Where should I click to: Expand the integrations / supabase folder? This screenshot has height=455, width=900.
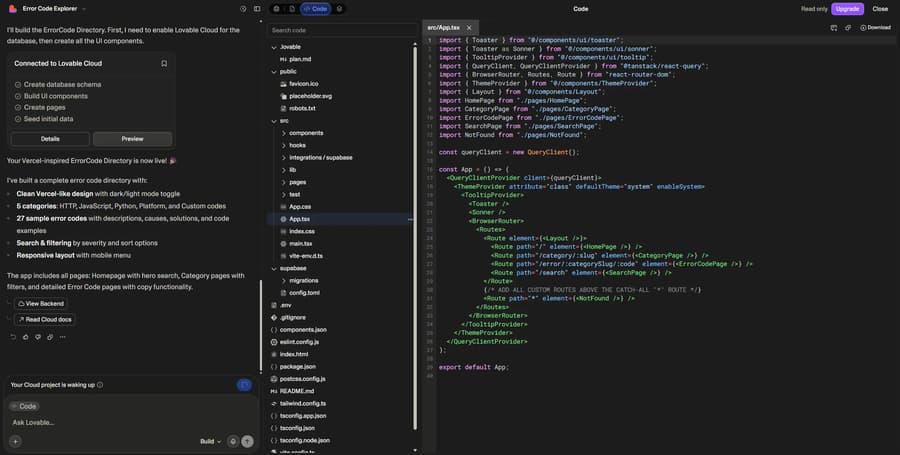316,158
